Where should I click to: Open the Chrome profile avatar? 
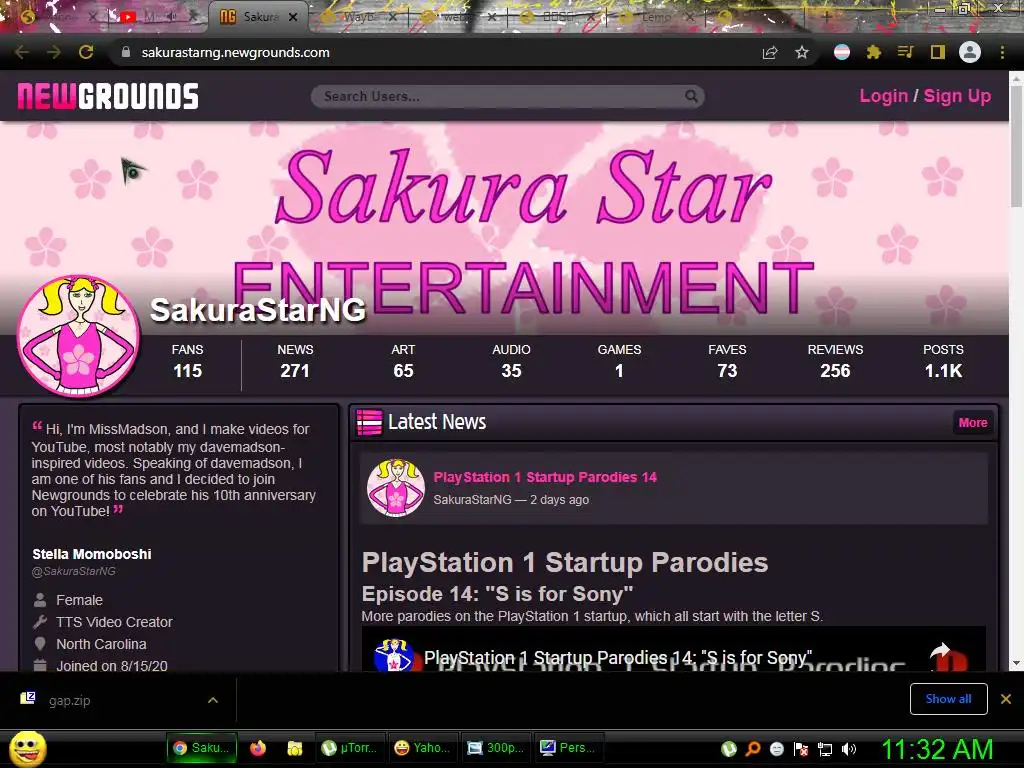(x=970, y=52)
